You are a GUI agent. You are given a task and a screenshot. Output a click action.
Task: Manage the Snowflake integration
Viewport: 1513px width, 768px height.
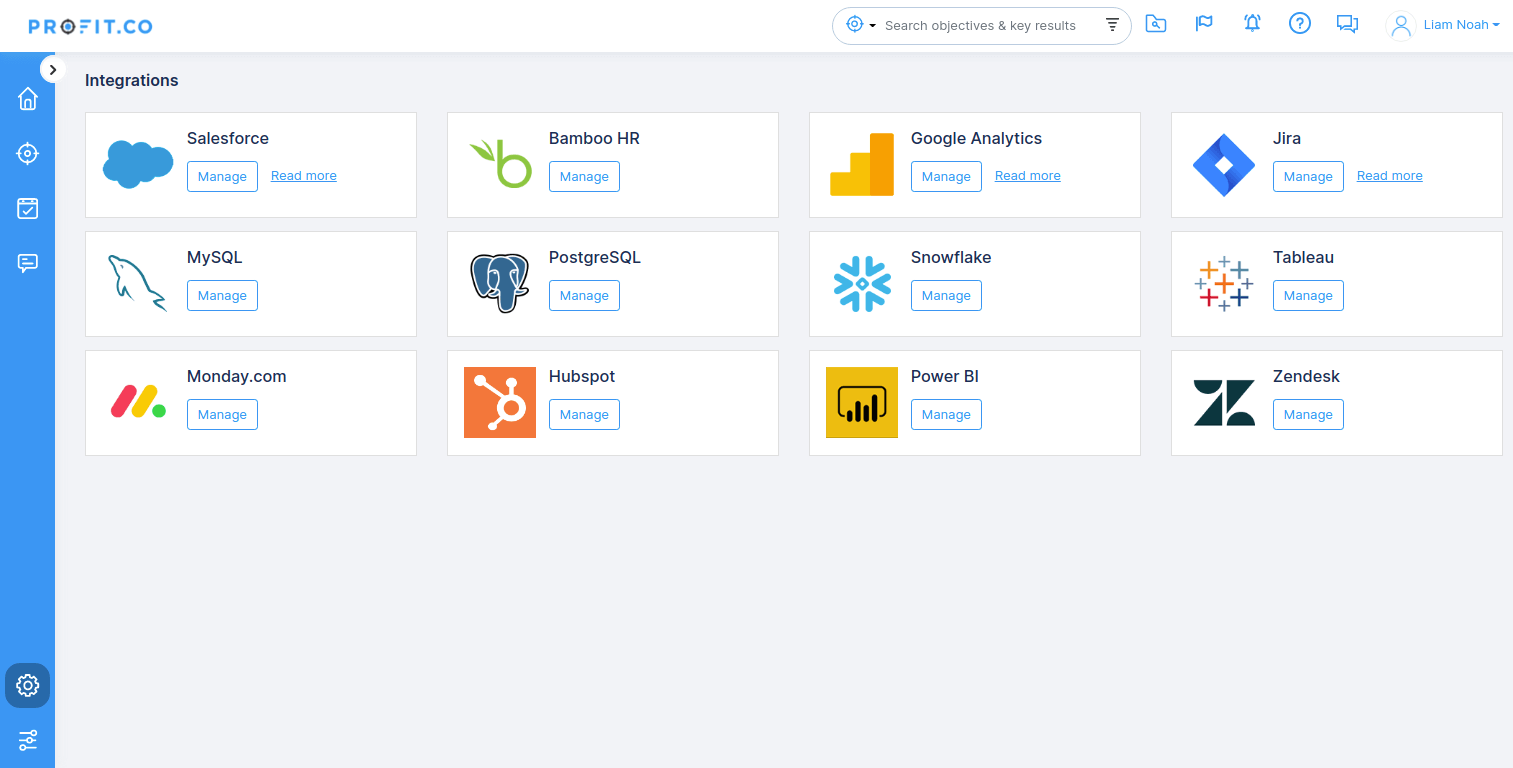[x=946, y=295]
